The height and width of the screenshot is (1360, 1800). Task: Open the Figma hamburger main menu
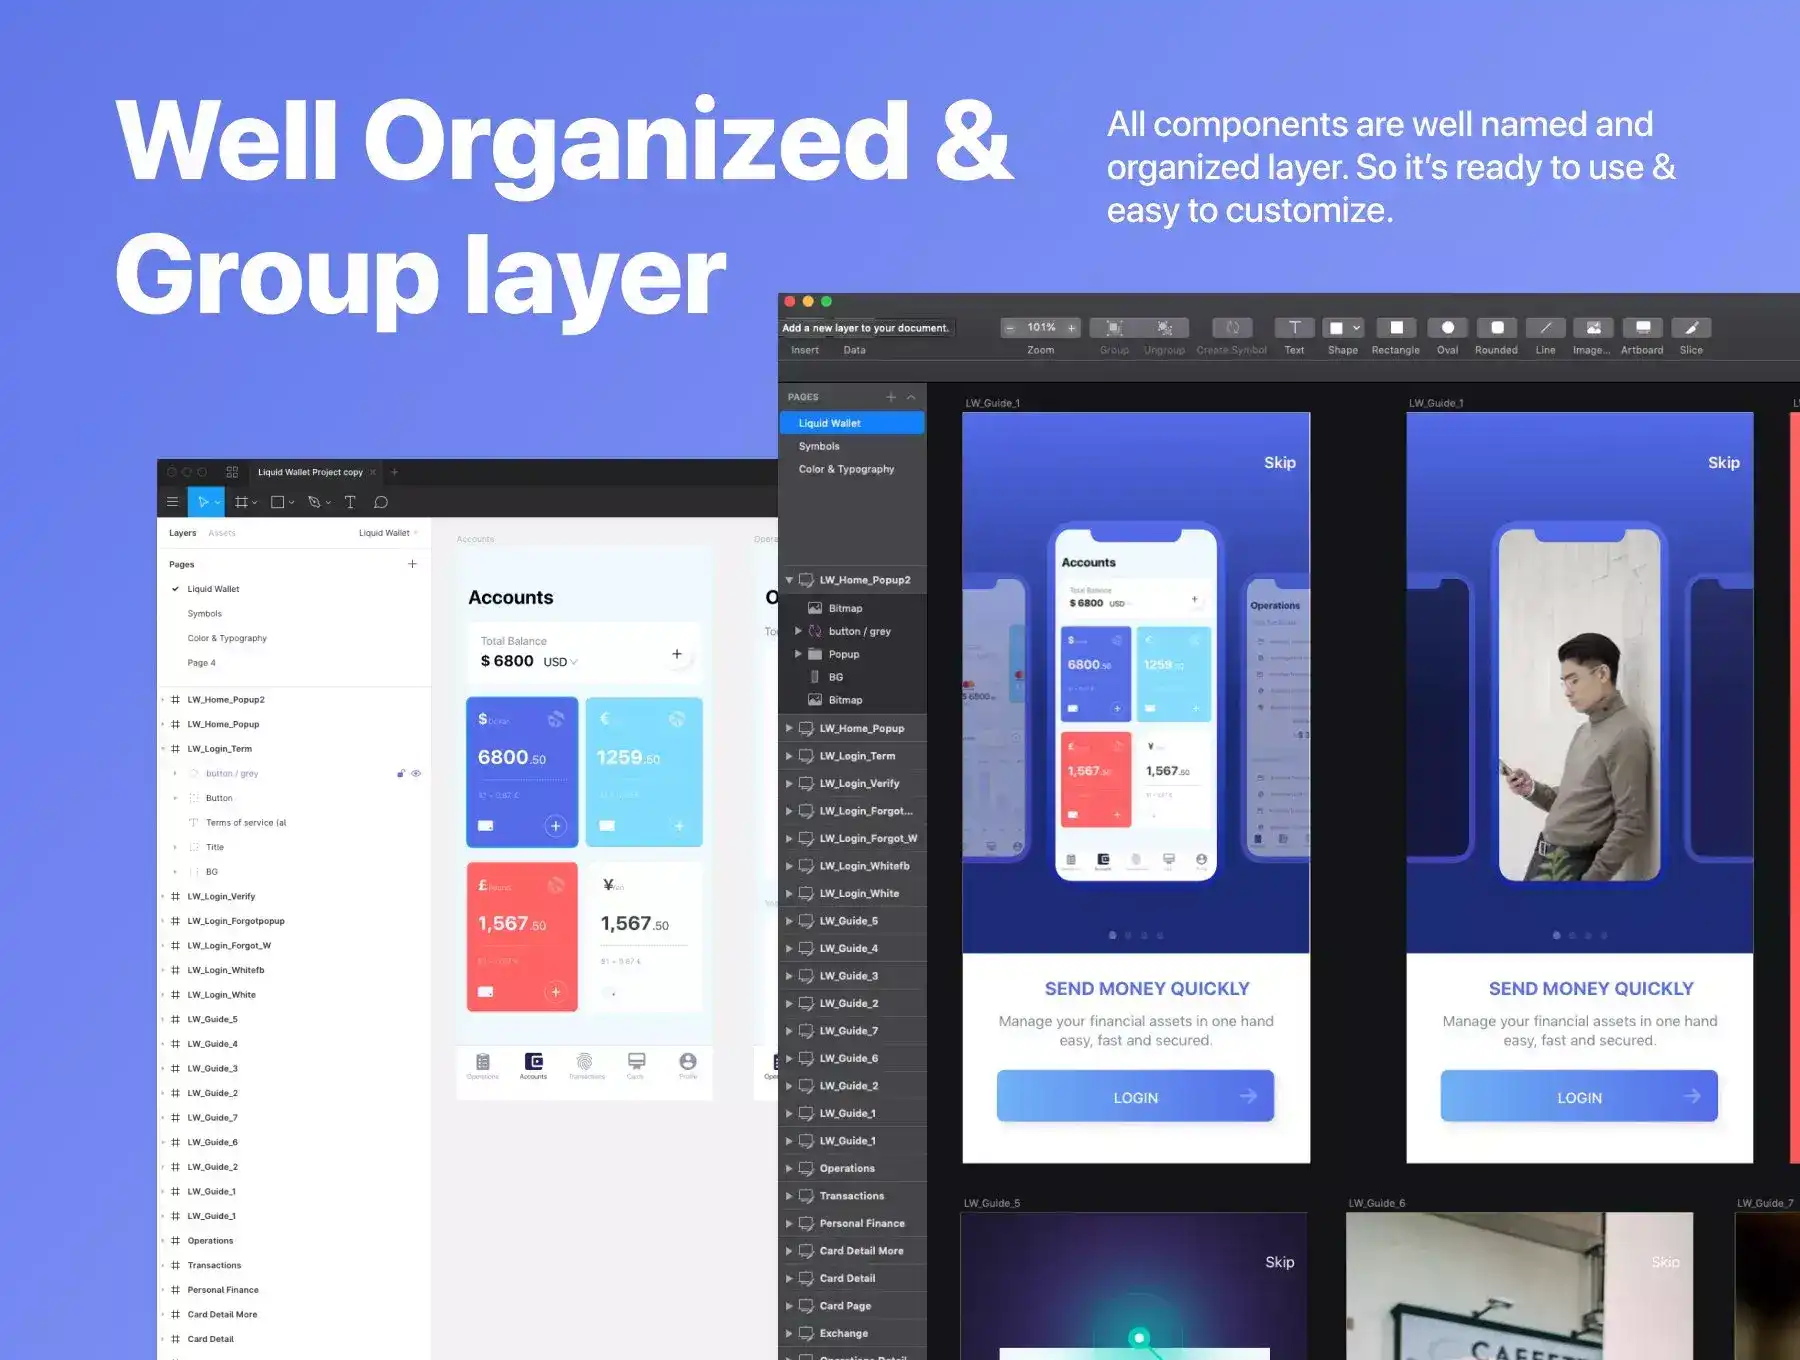pos(172,502)
